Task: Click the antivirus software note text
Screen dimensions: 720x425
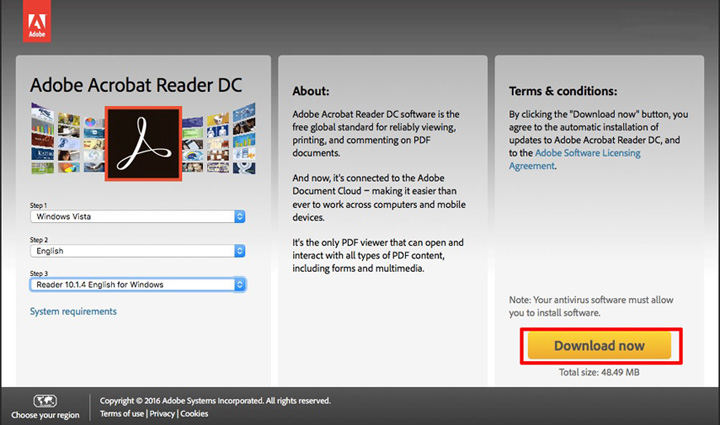Action: (x=591, y=306)
